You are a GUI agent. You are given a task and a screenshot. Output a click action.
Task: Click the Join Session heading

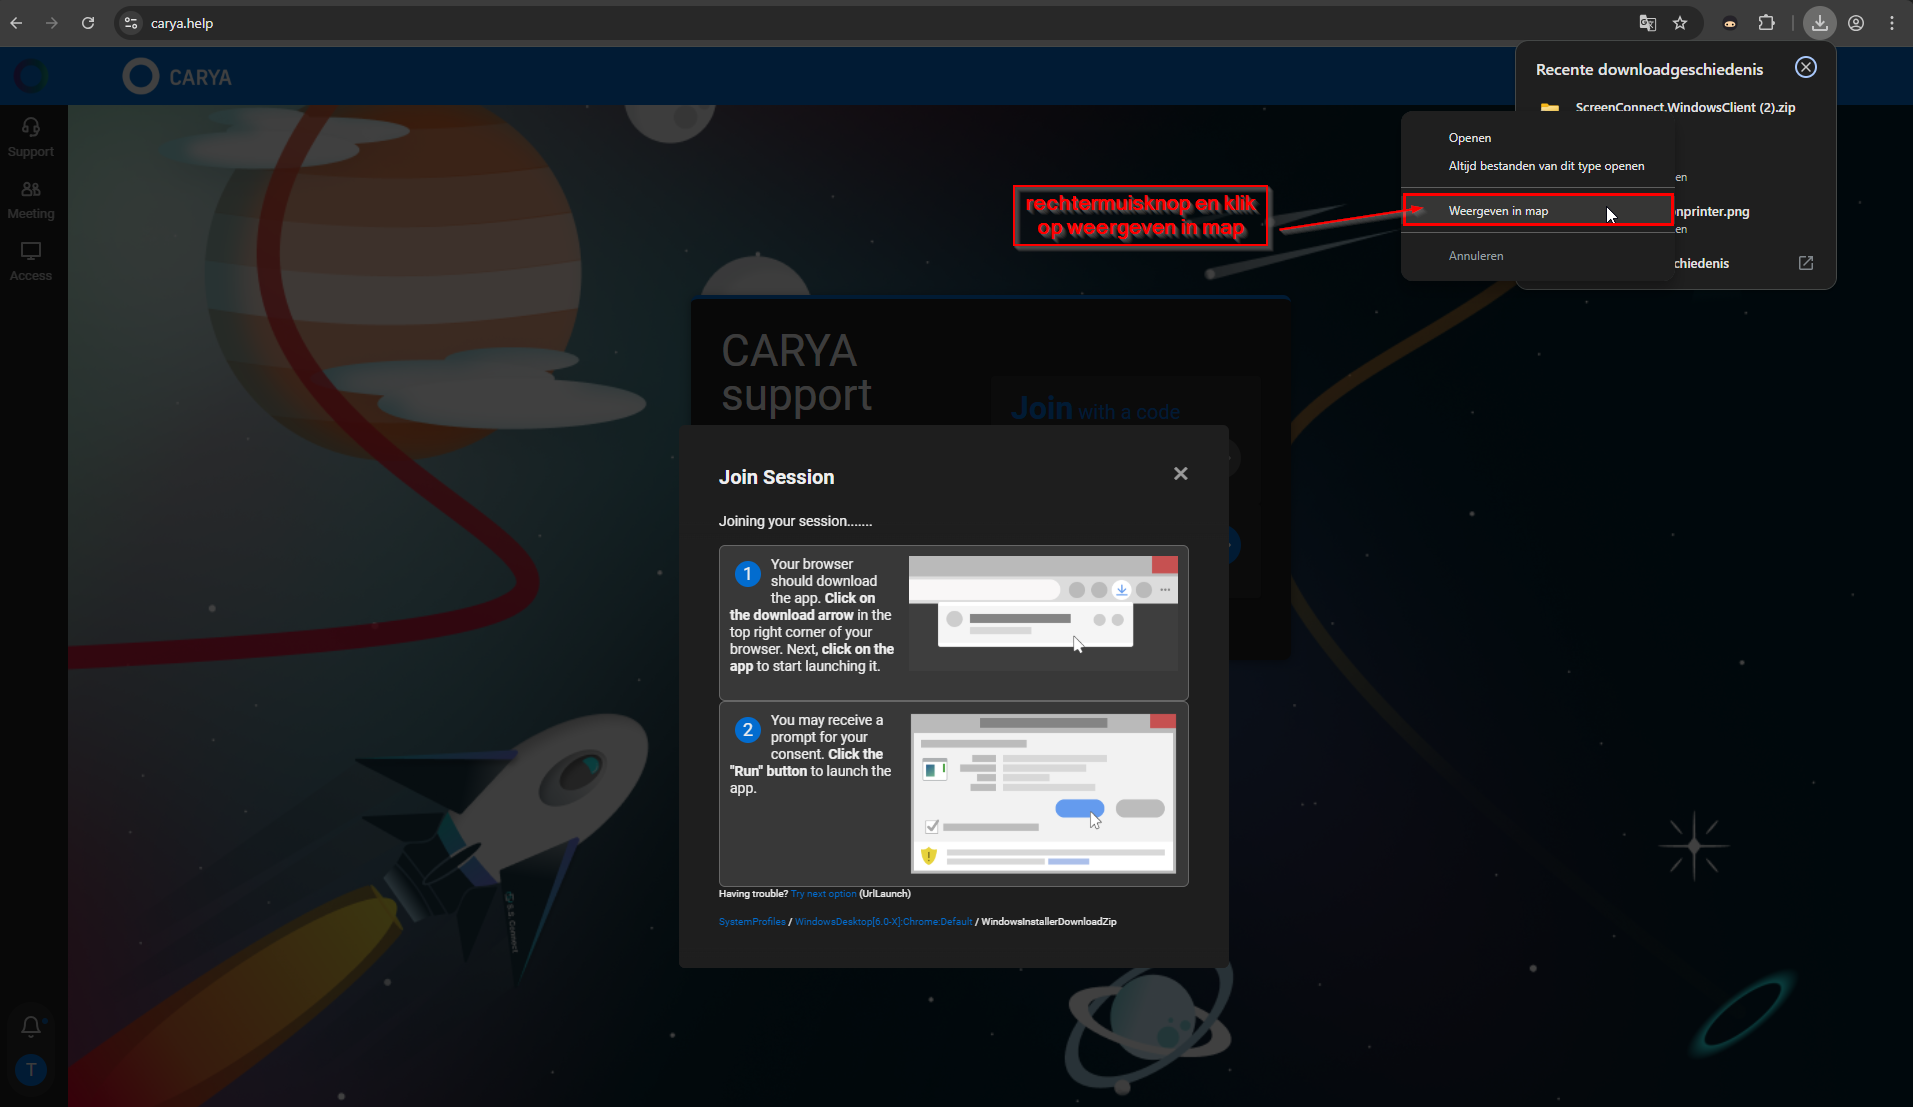(776, 477)
